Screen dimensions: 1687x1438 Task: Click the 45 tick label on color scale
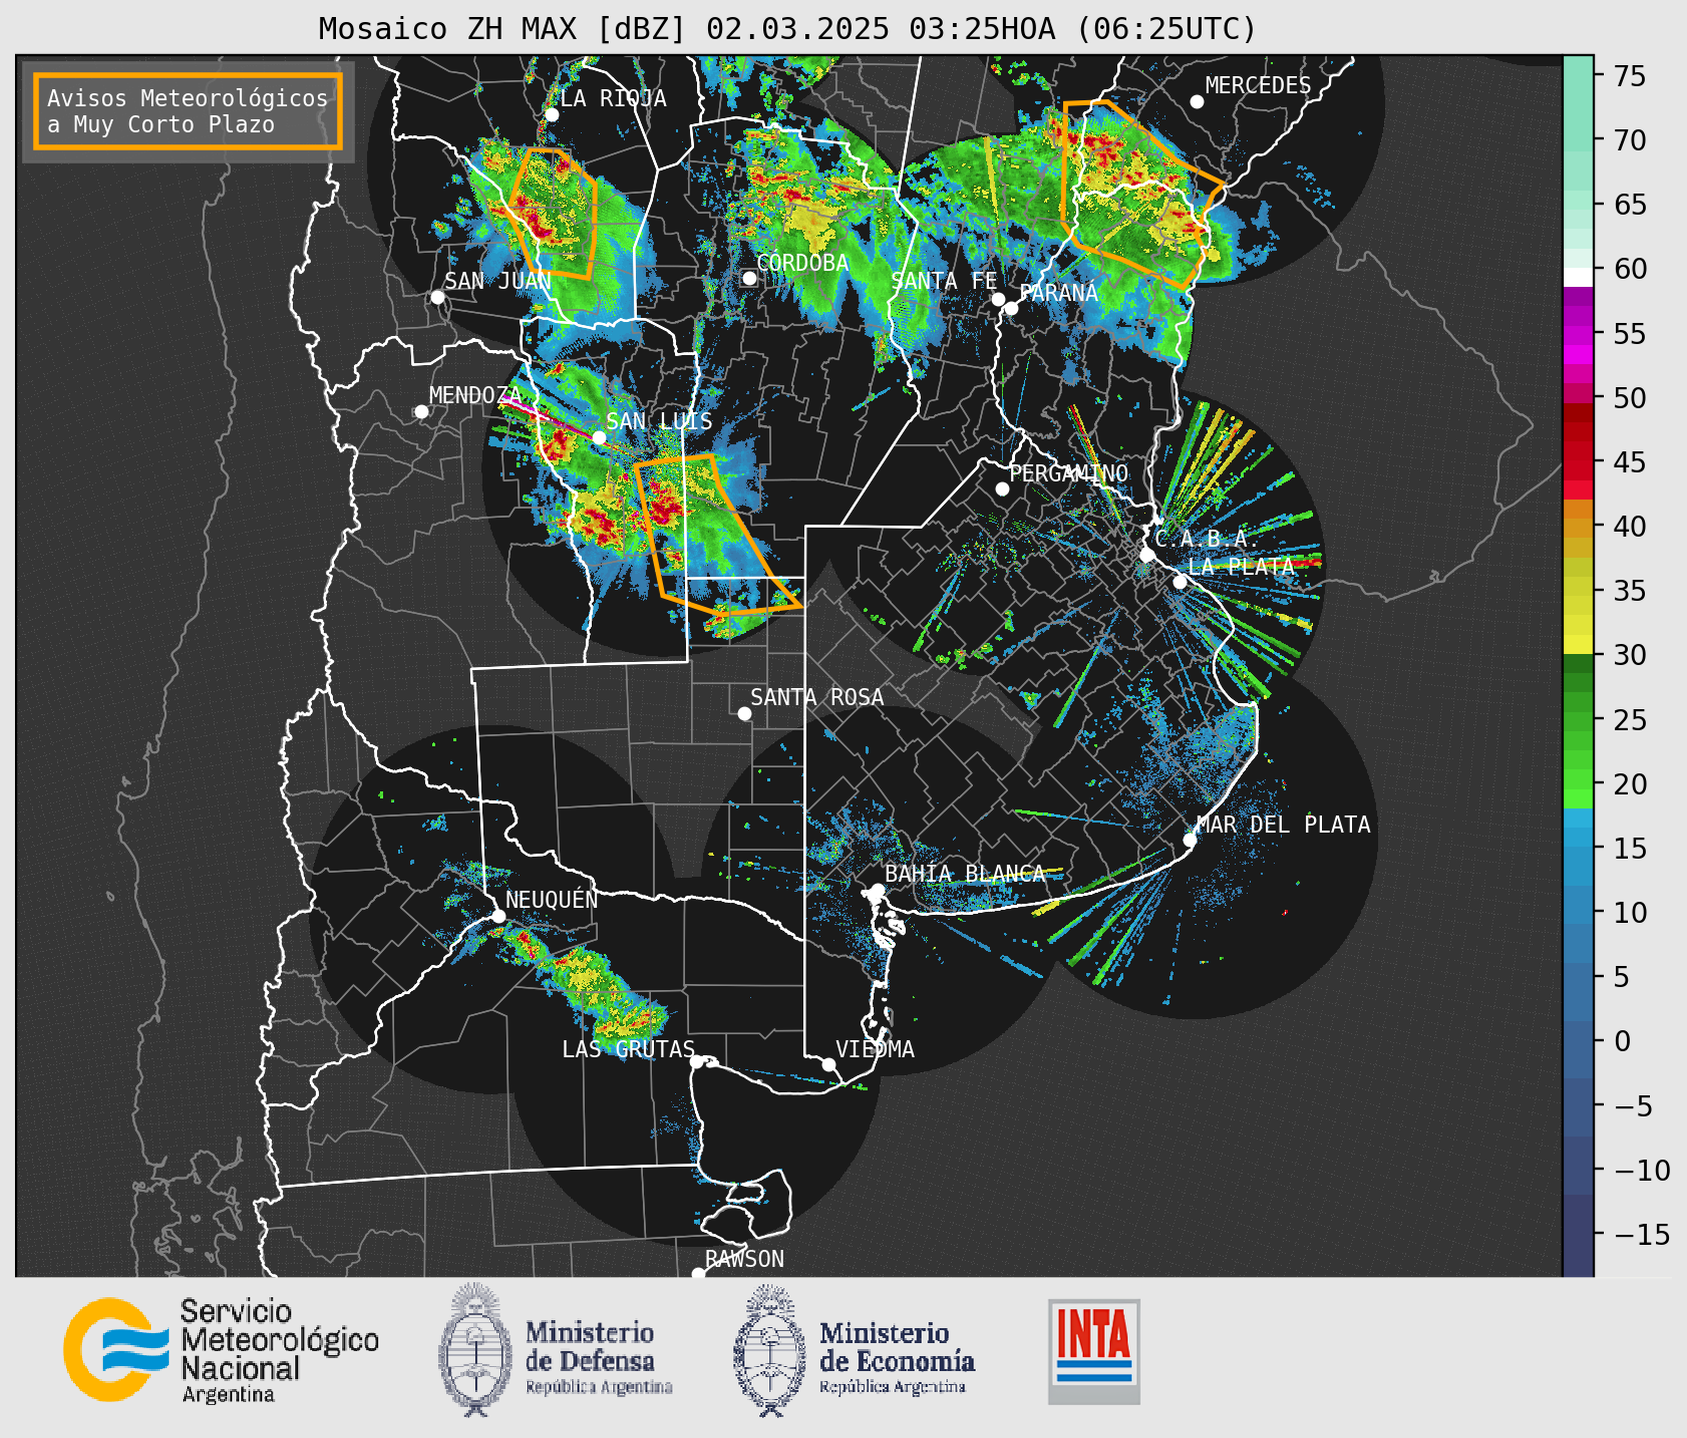(x=1629, y=462)
